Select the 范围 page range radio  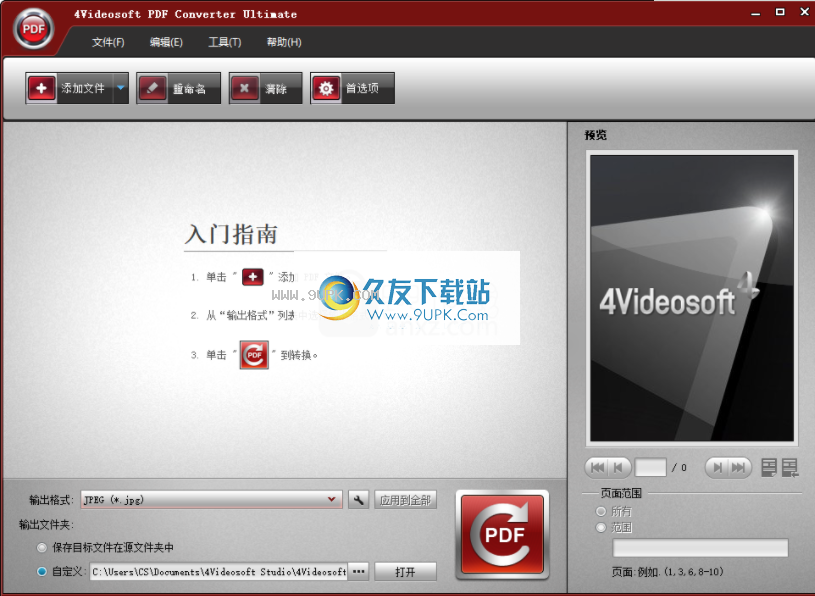(601, 527)
